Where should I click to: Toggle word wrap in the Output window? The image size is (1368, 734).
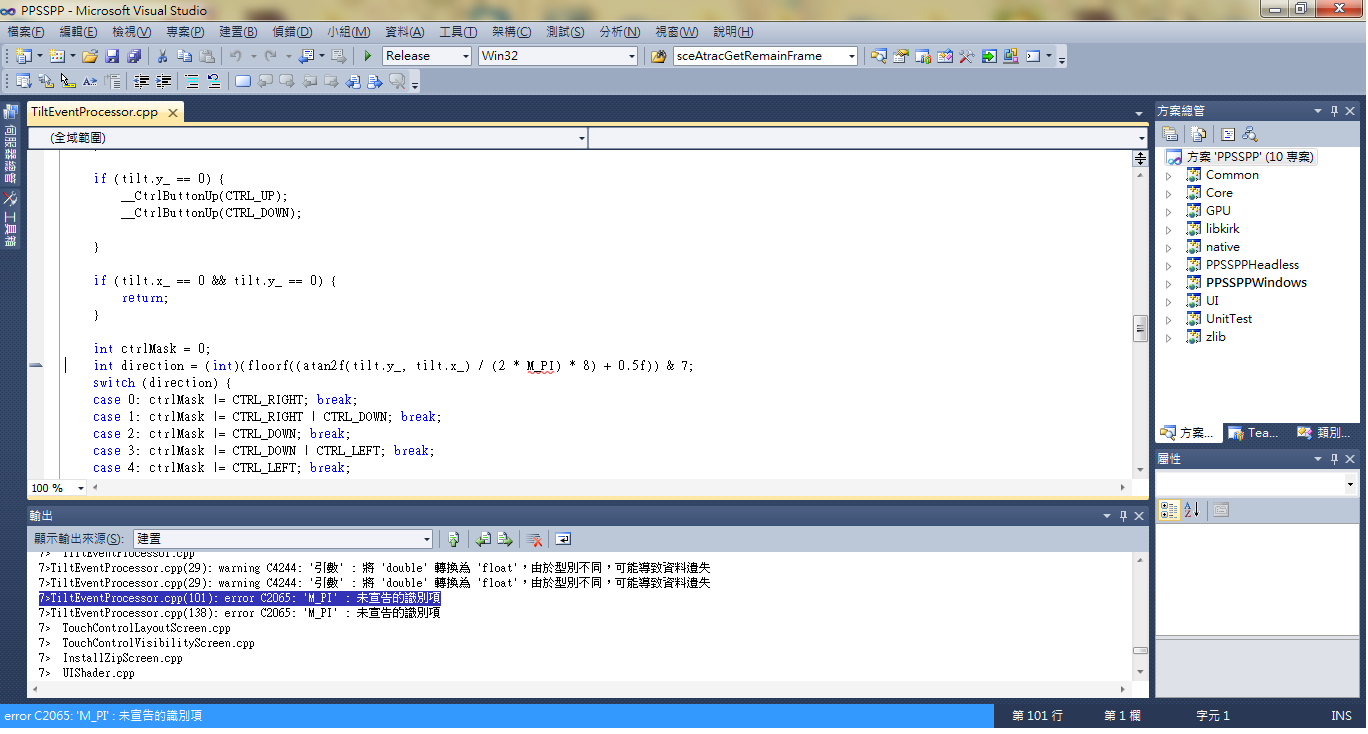pyautogui.click(x=563, y=539)
